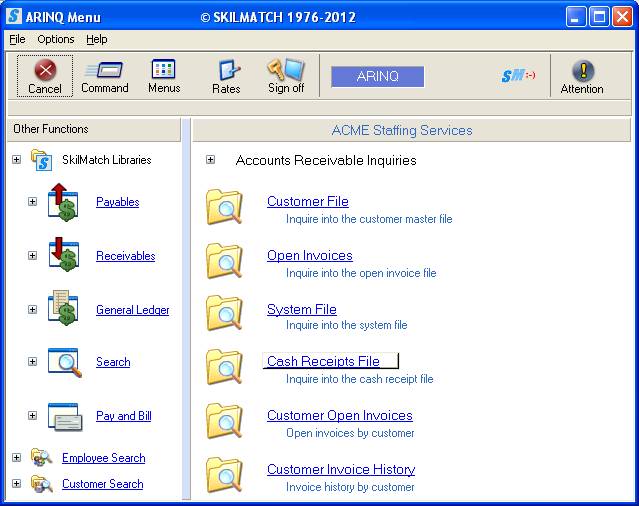Click the Other Functions panel header
639x506 pixels.
click(x=94, y=129)
